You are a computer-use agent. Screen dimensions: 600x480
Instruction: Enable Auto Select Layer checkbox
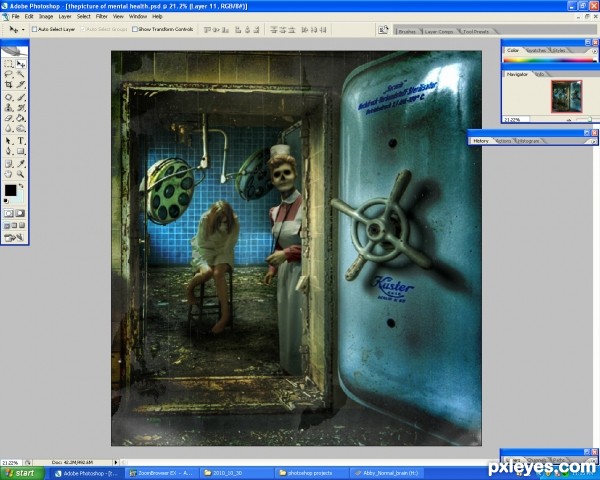click(34, 29)
